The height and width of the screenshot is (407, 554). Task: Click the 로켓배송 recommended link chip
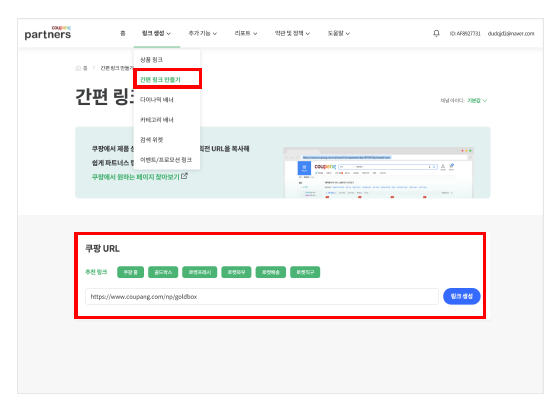(x=271, y=272)
